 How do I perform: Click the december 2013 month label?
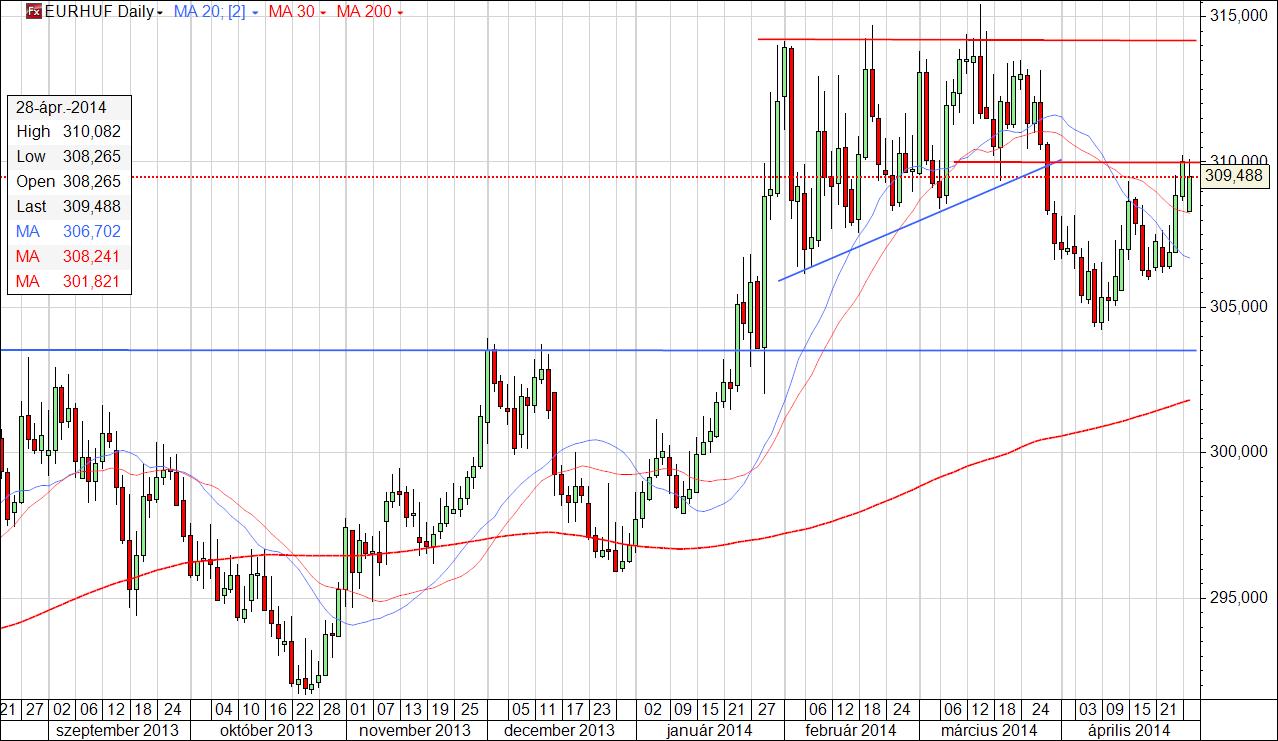558,729
